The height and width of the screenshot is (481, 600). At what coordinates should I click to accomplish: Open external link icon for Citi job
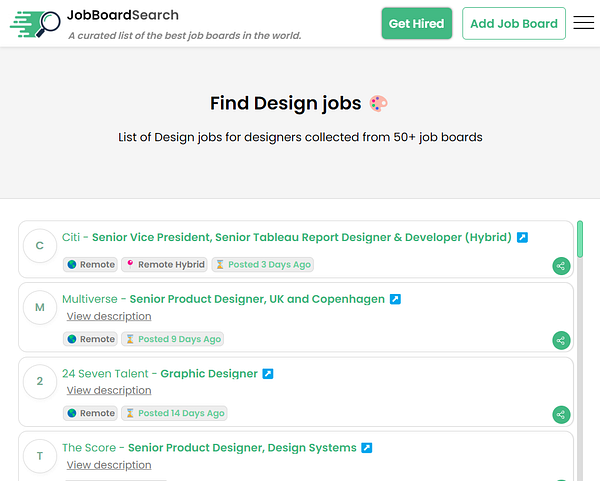(522, 238)
